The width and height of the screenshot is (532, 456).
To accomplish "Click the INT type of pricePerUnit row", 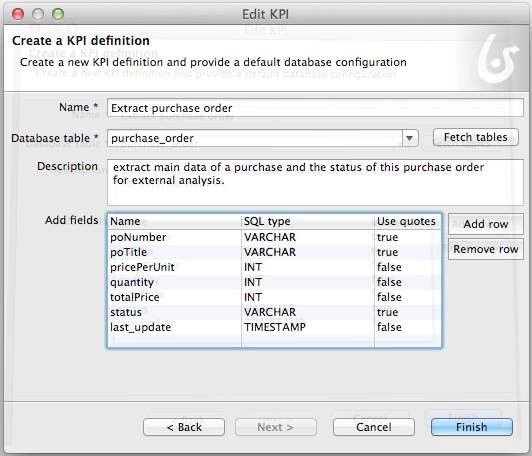I will (x=308, y=267).
